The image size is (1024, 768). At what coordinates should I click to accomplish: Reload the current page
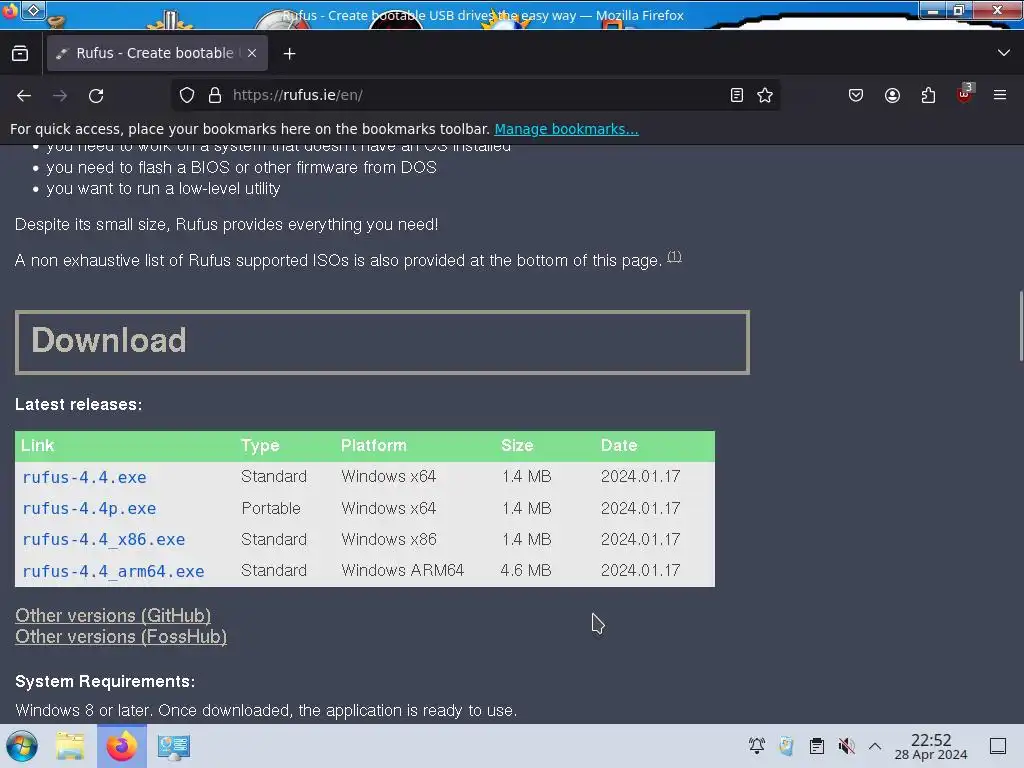(96, 96)
